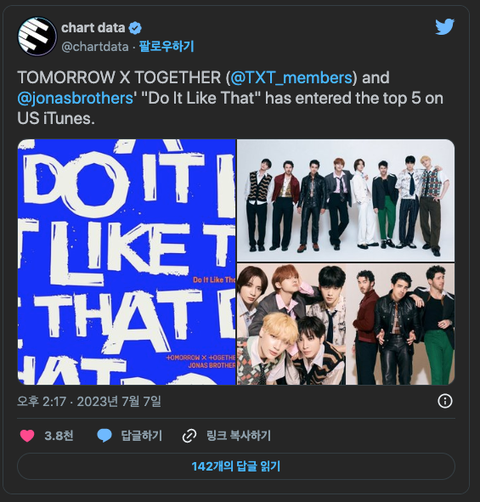Image resolution: width=480 pixels, height=502 pixels.
Task: Open the chart data profile avatar
Action: tap(37, 36)
